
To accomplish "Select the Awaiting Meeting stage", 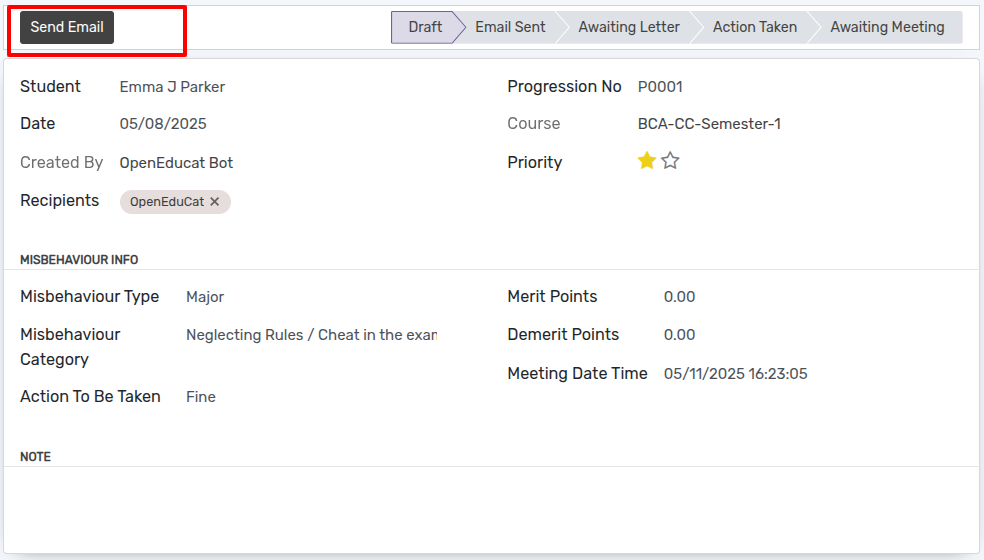I will pos(887,27).
